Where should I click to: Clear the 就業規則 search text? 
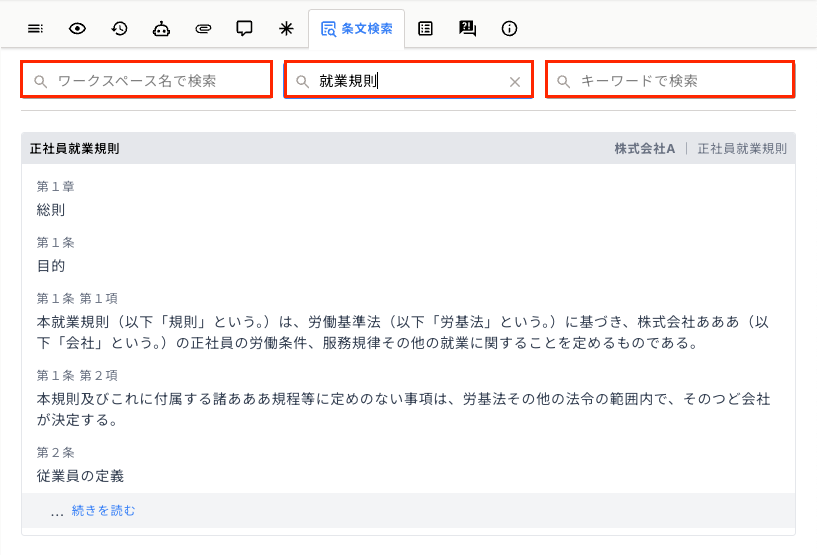pyautogui.click(x=515, y=82)
